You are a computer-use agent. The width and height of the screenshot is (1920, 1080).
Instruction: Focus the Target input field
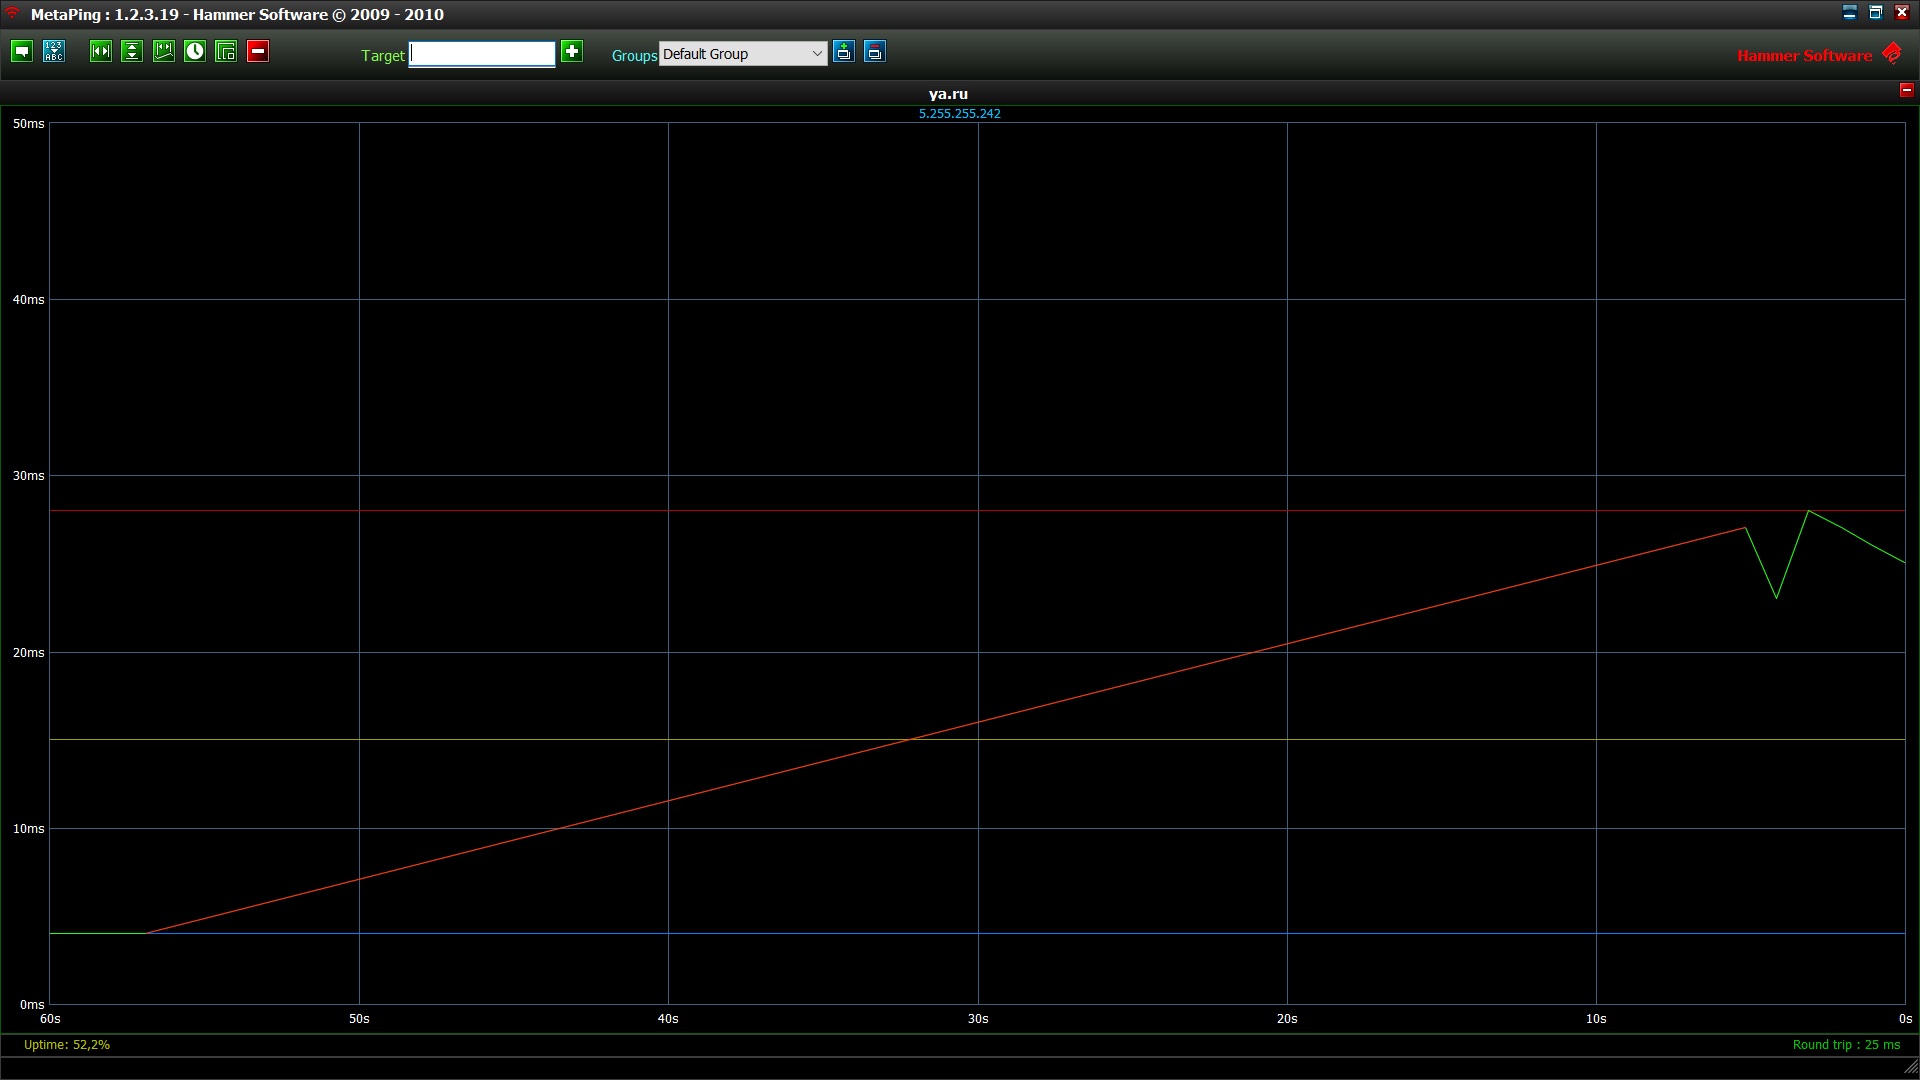click(x=482, y=54)
